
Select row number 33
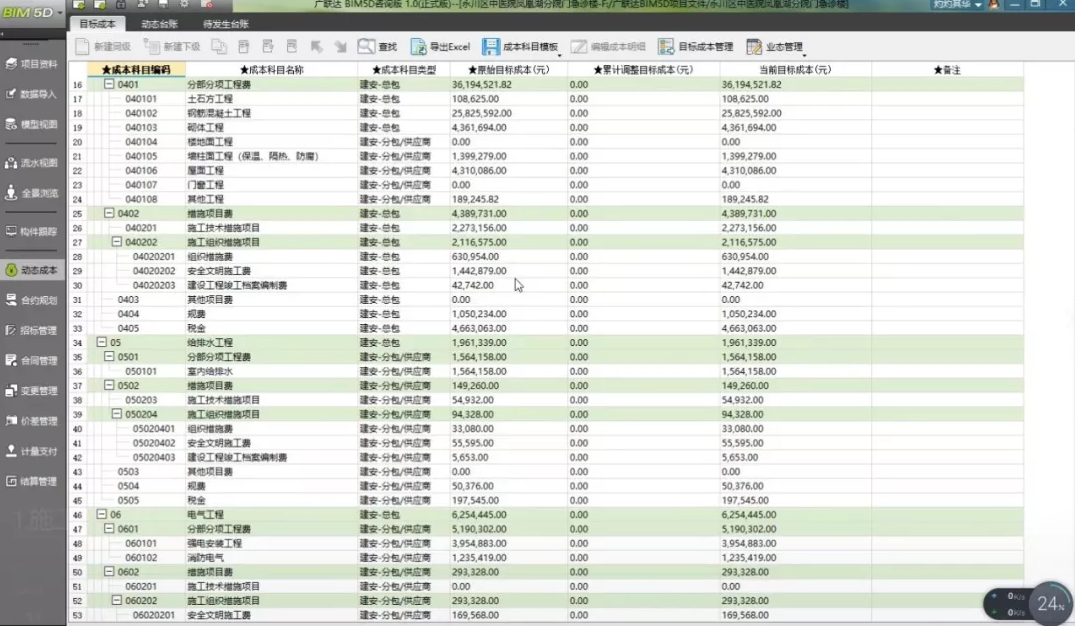(x=77, y=328)
